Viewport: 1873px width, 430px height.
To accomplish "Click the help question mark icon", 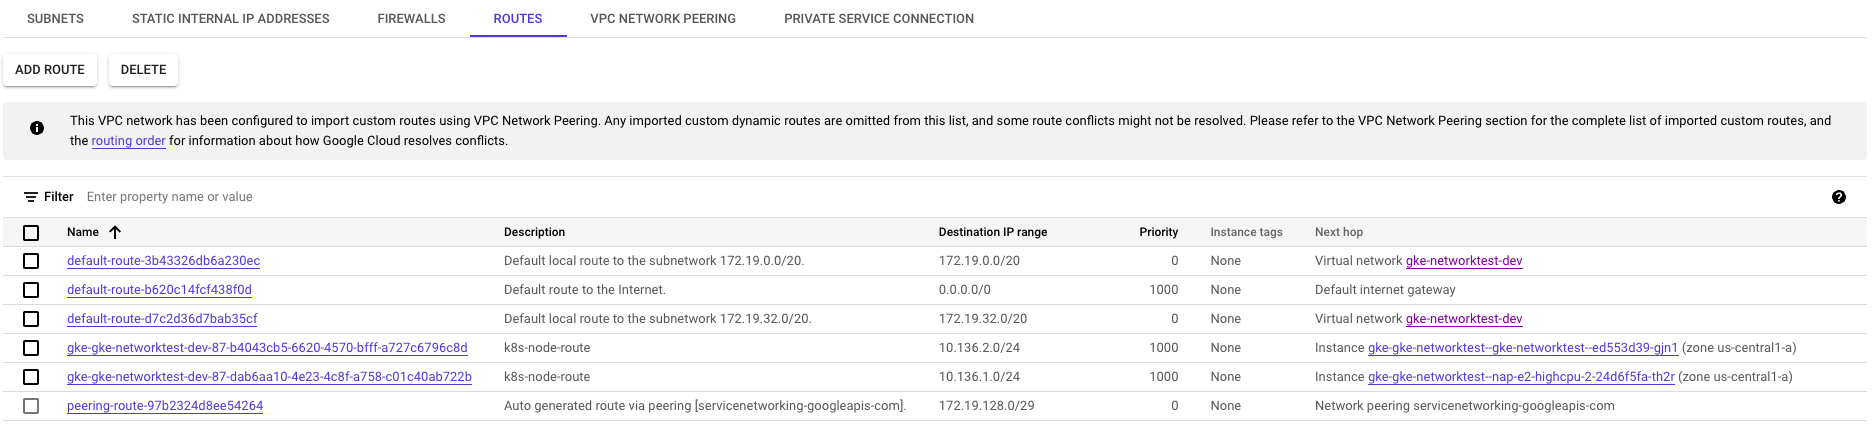I will click(x=1838, y=197).
